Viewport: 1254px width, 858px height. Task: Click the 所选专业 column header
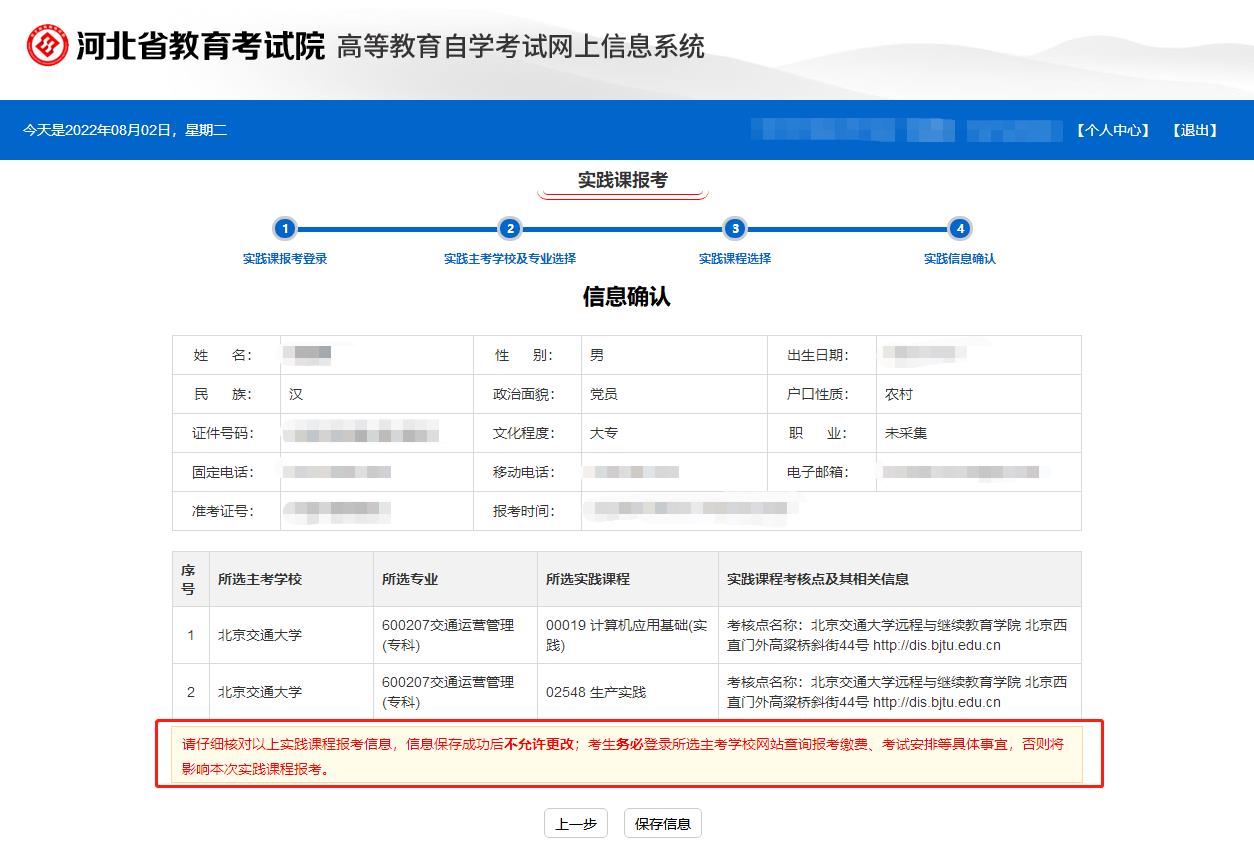(x=455, y=579)
